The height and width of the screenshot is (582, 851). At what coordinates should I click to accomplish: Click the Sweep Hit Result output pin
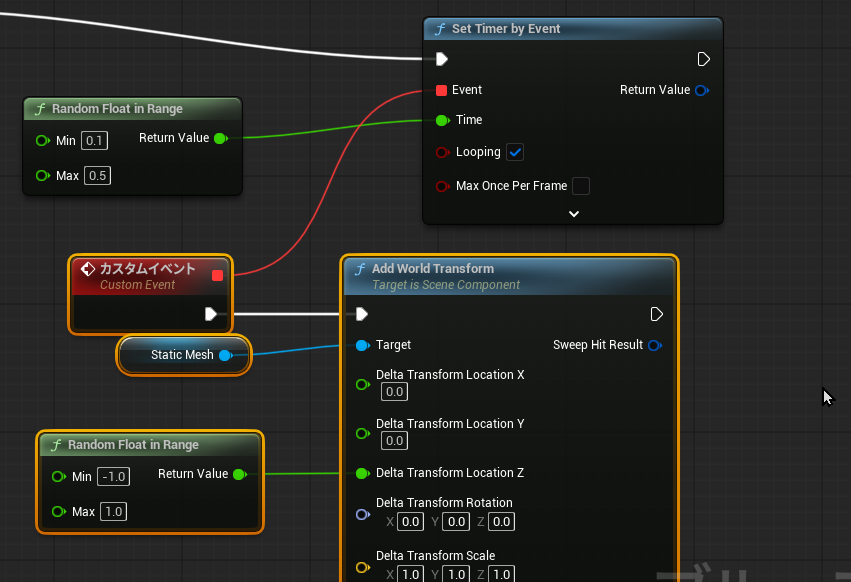pos(654,345)
